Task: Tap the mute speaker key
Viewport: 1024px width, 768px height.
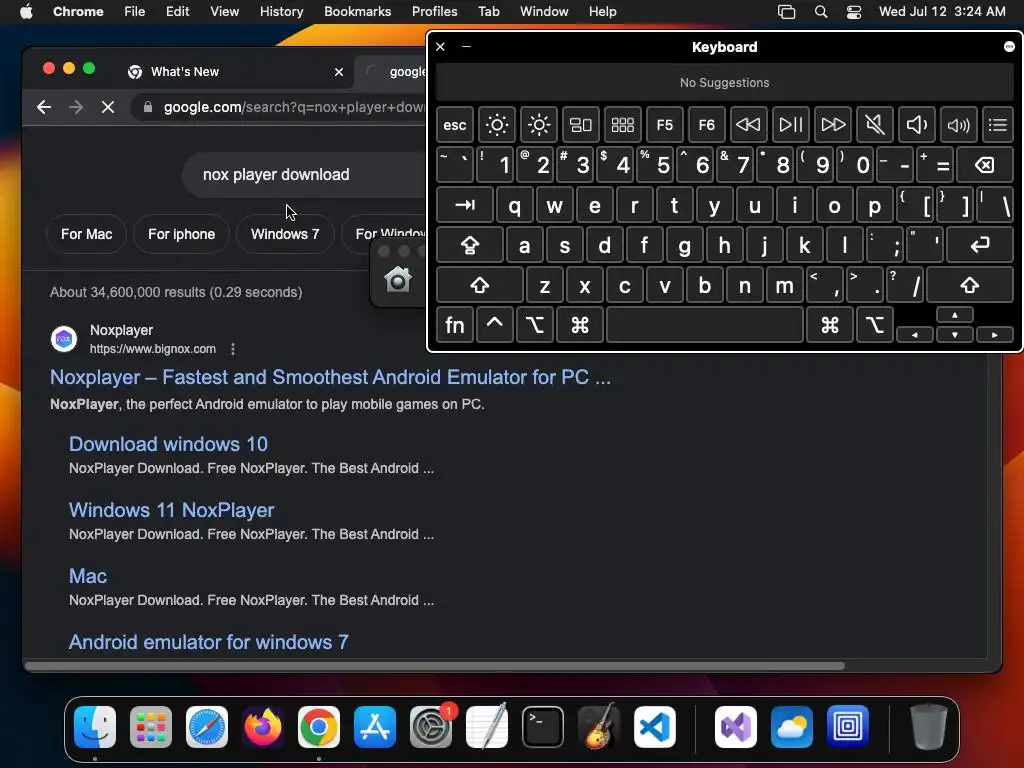Action: point(874,125)
